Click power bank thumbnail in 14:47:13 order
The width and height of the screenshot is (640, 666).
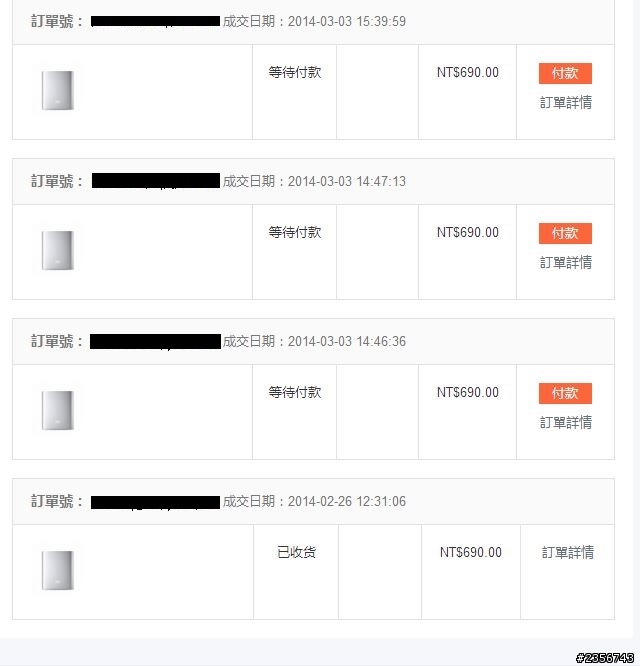57,251
